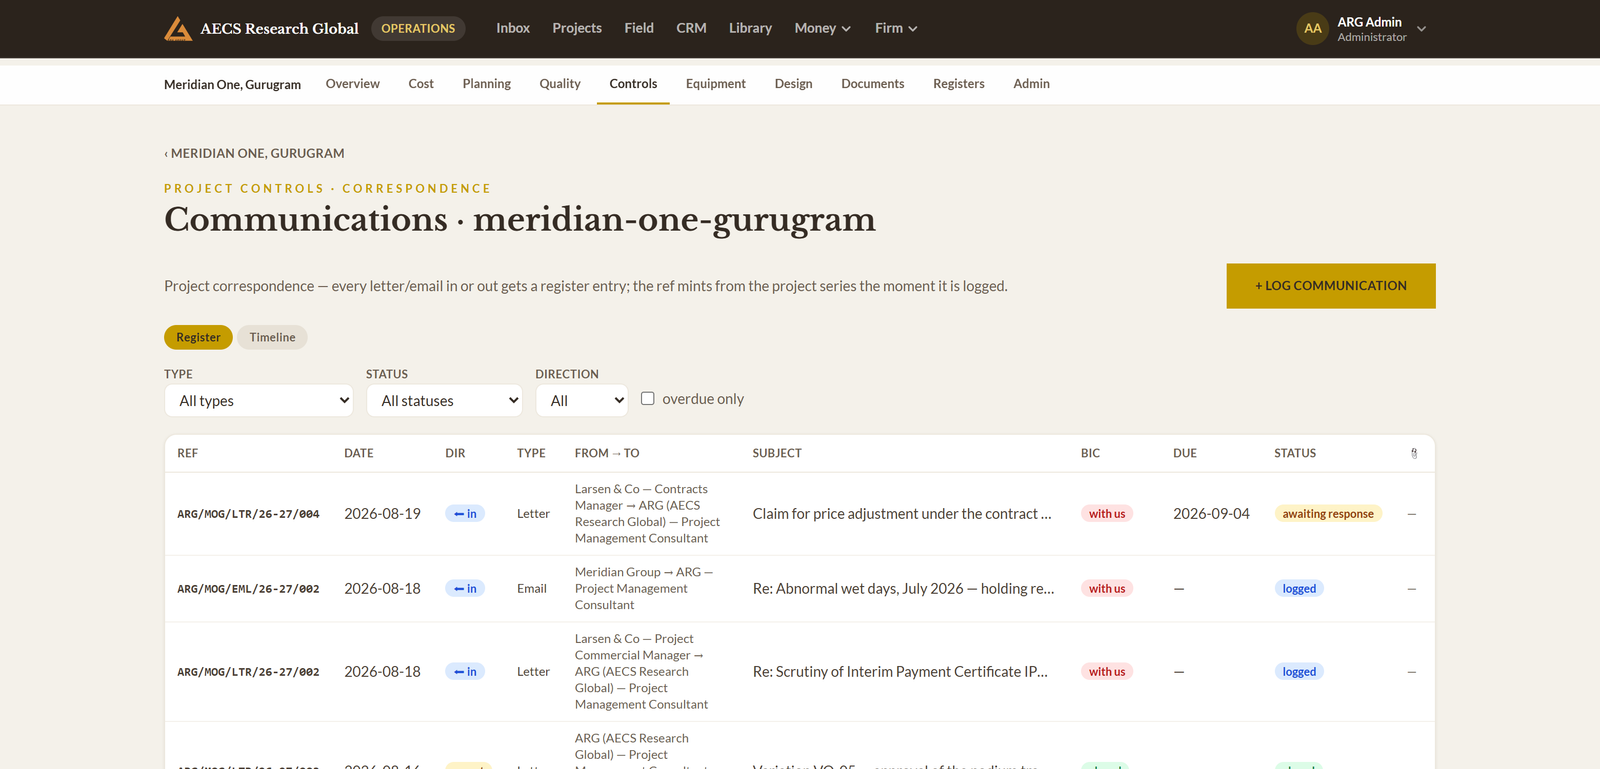
Task: Open entry ARG/MOG/EML/26-27/002
Action: (248, 589)
